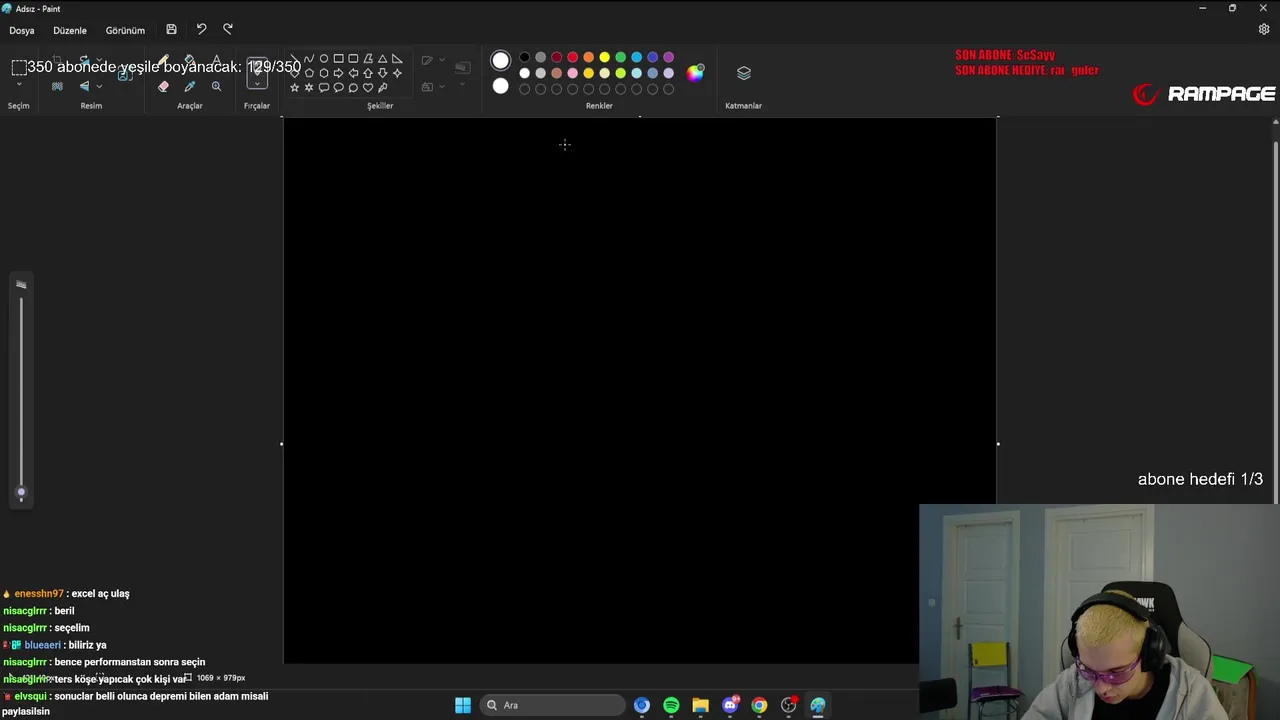Choose the Right triangle shape
Screen dimensions: 1280x720
pos(397,58)
